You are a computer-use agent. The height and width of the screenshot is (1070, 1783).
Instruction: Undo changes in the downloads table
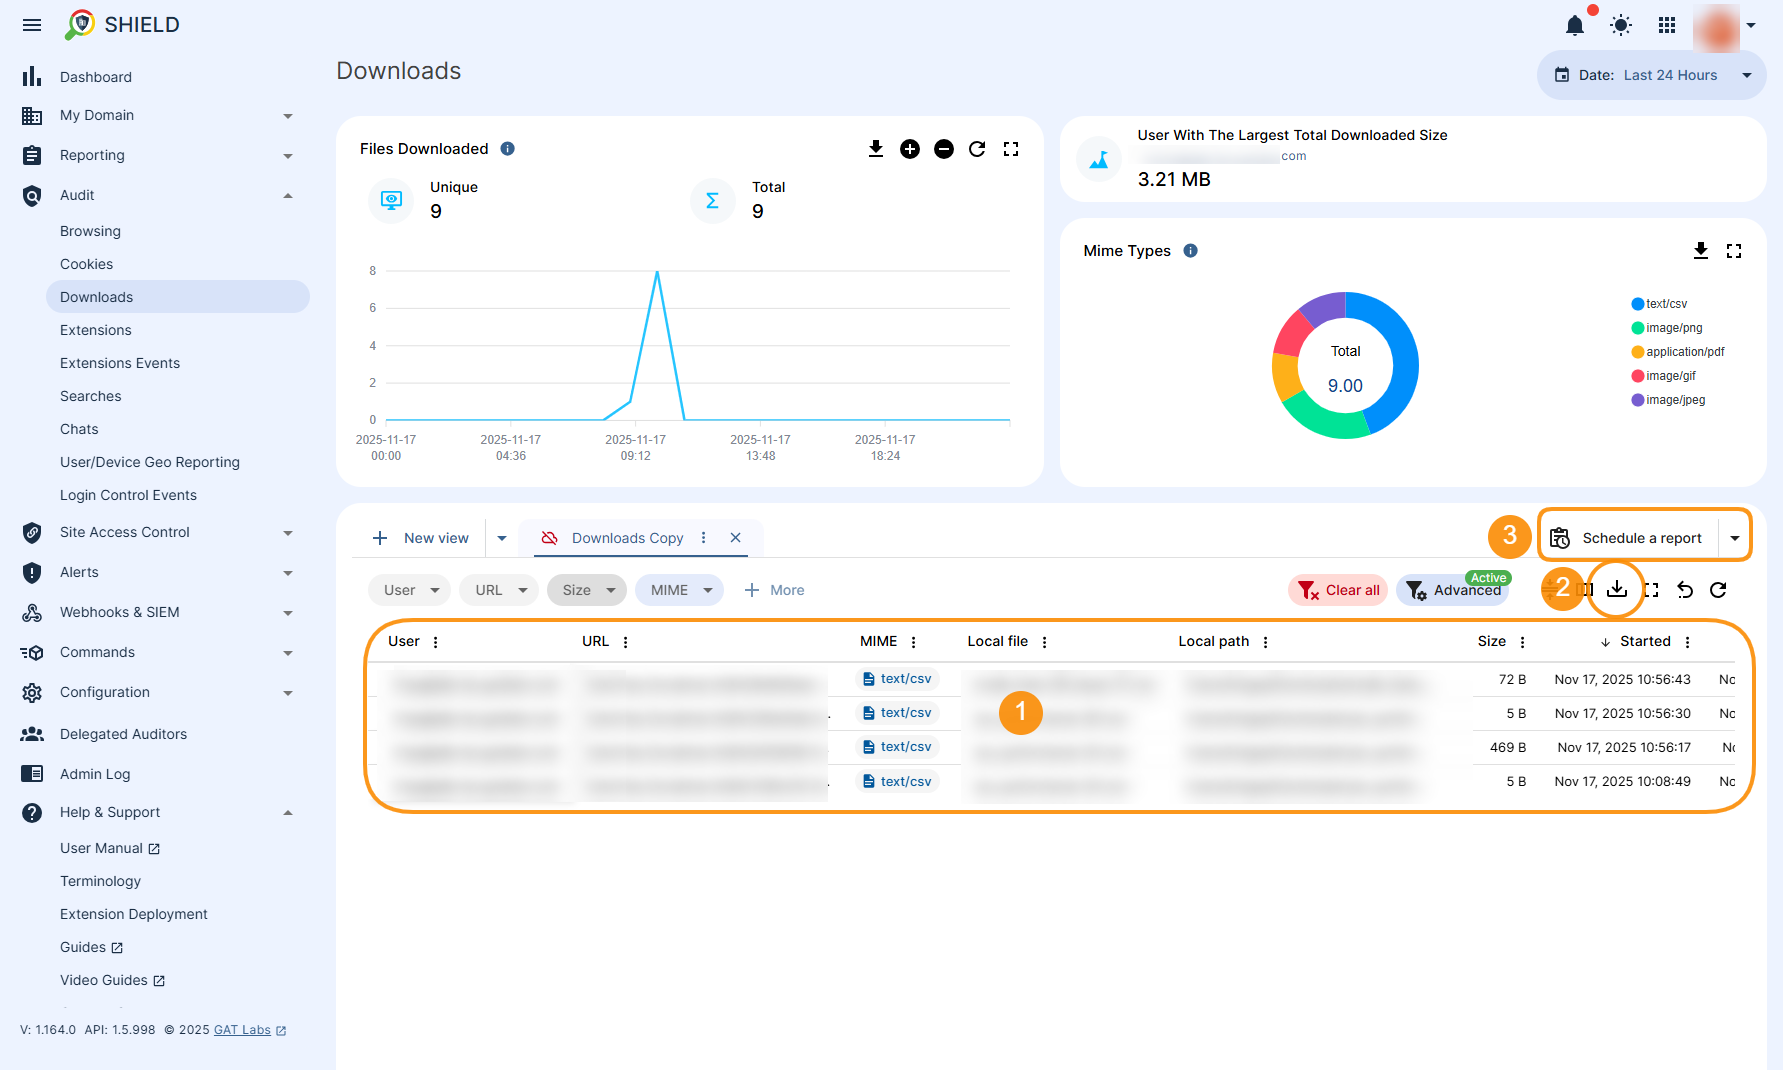tap(1684, 590)
